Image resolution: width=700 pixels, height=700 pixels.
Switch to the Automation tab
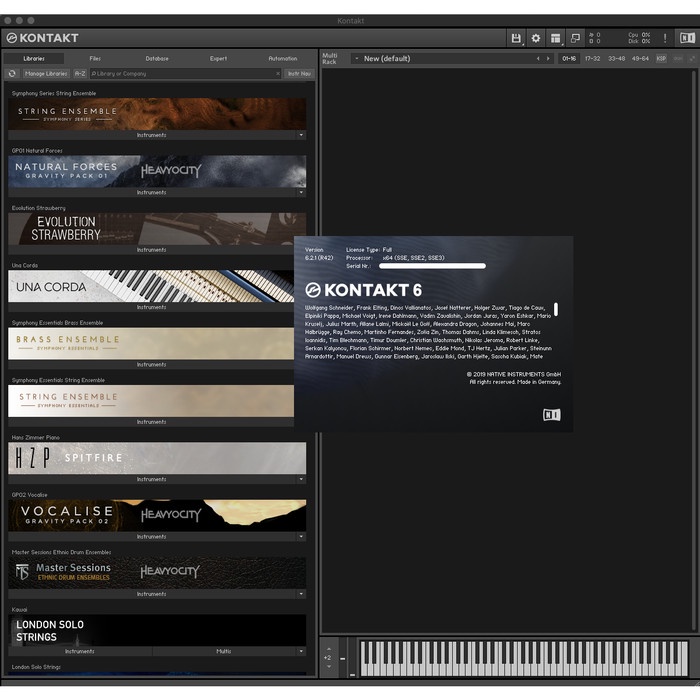pos(283,58)
